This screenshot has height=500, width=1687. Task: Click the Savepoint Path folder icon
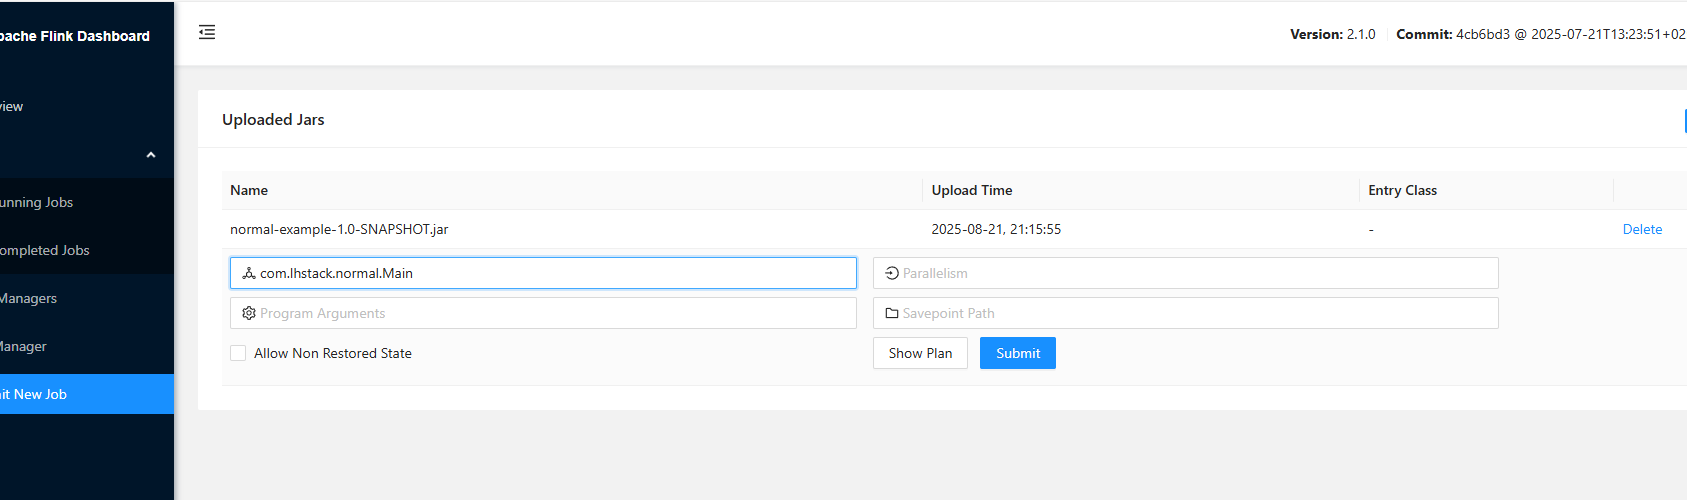[892, 313]
